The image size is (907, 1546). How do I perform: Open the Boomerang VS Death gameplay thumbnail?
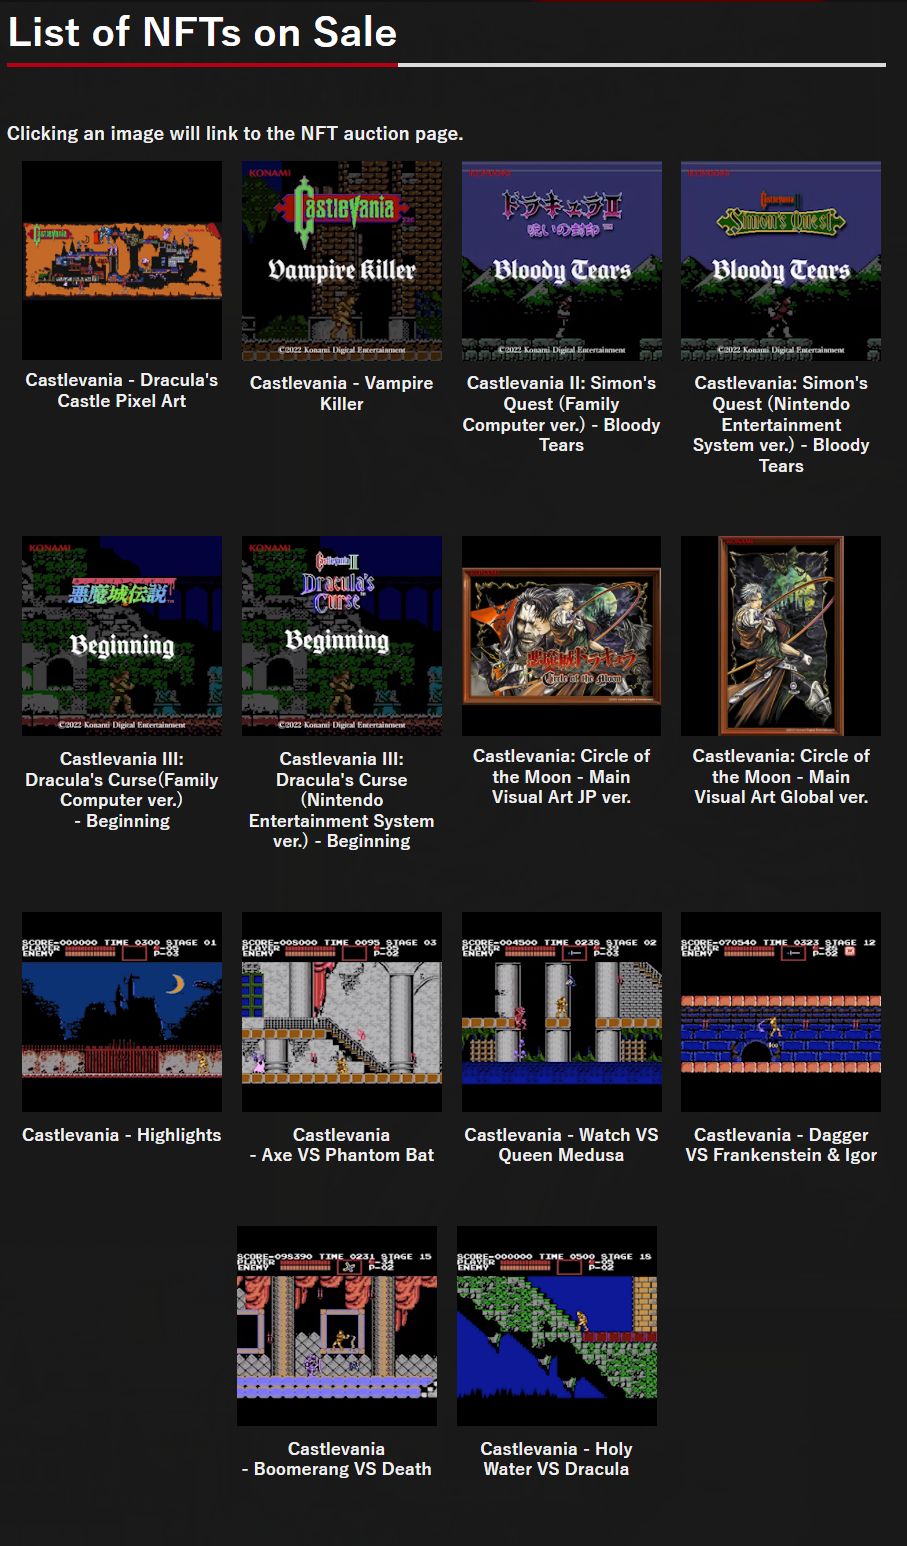point(337,1326)
